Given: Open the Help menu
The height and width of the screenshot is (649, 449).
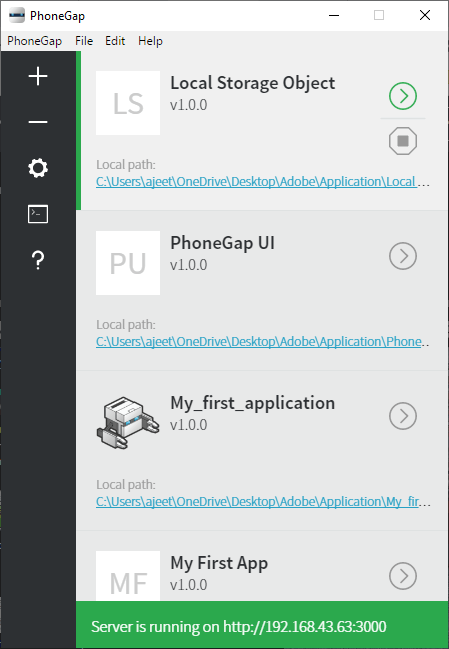Looking at the screenshot, I should tap(150, 41).
